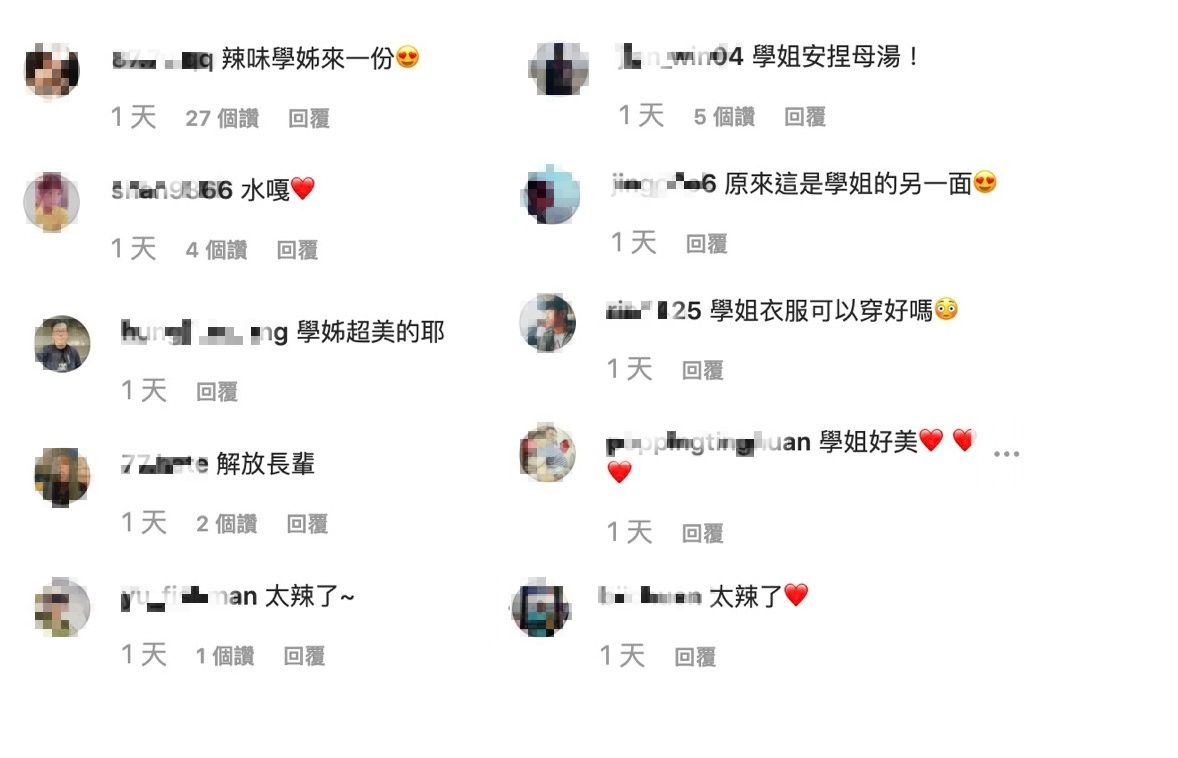This screenshot has height=758, width=1178.
Task: Open 5 個讚 likes list
Action: click(x=724, y=116)
